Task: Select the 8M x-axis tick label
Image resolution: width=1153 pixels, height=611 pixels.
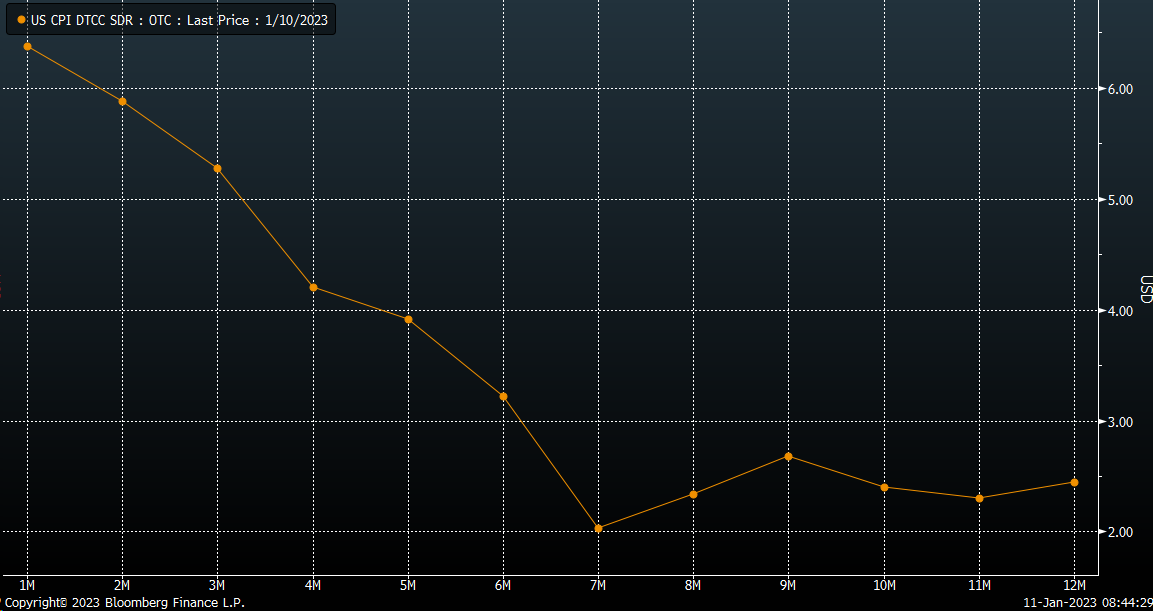Action: point(693,585)
